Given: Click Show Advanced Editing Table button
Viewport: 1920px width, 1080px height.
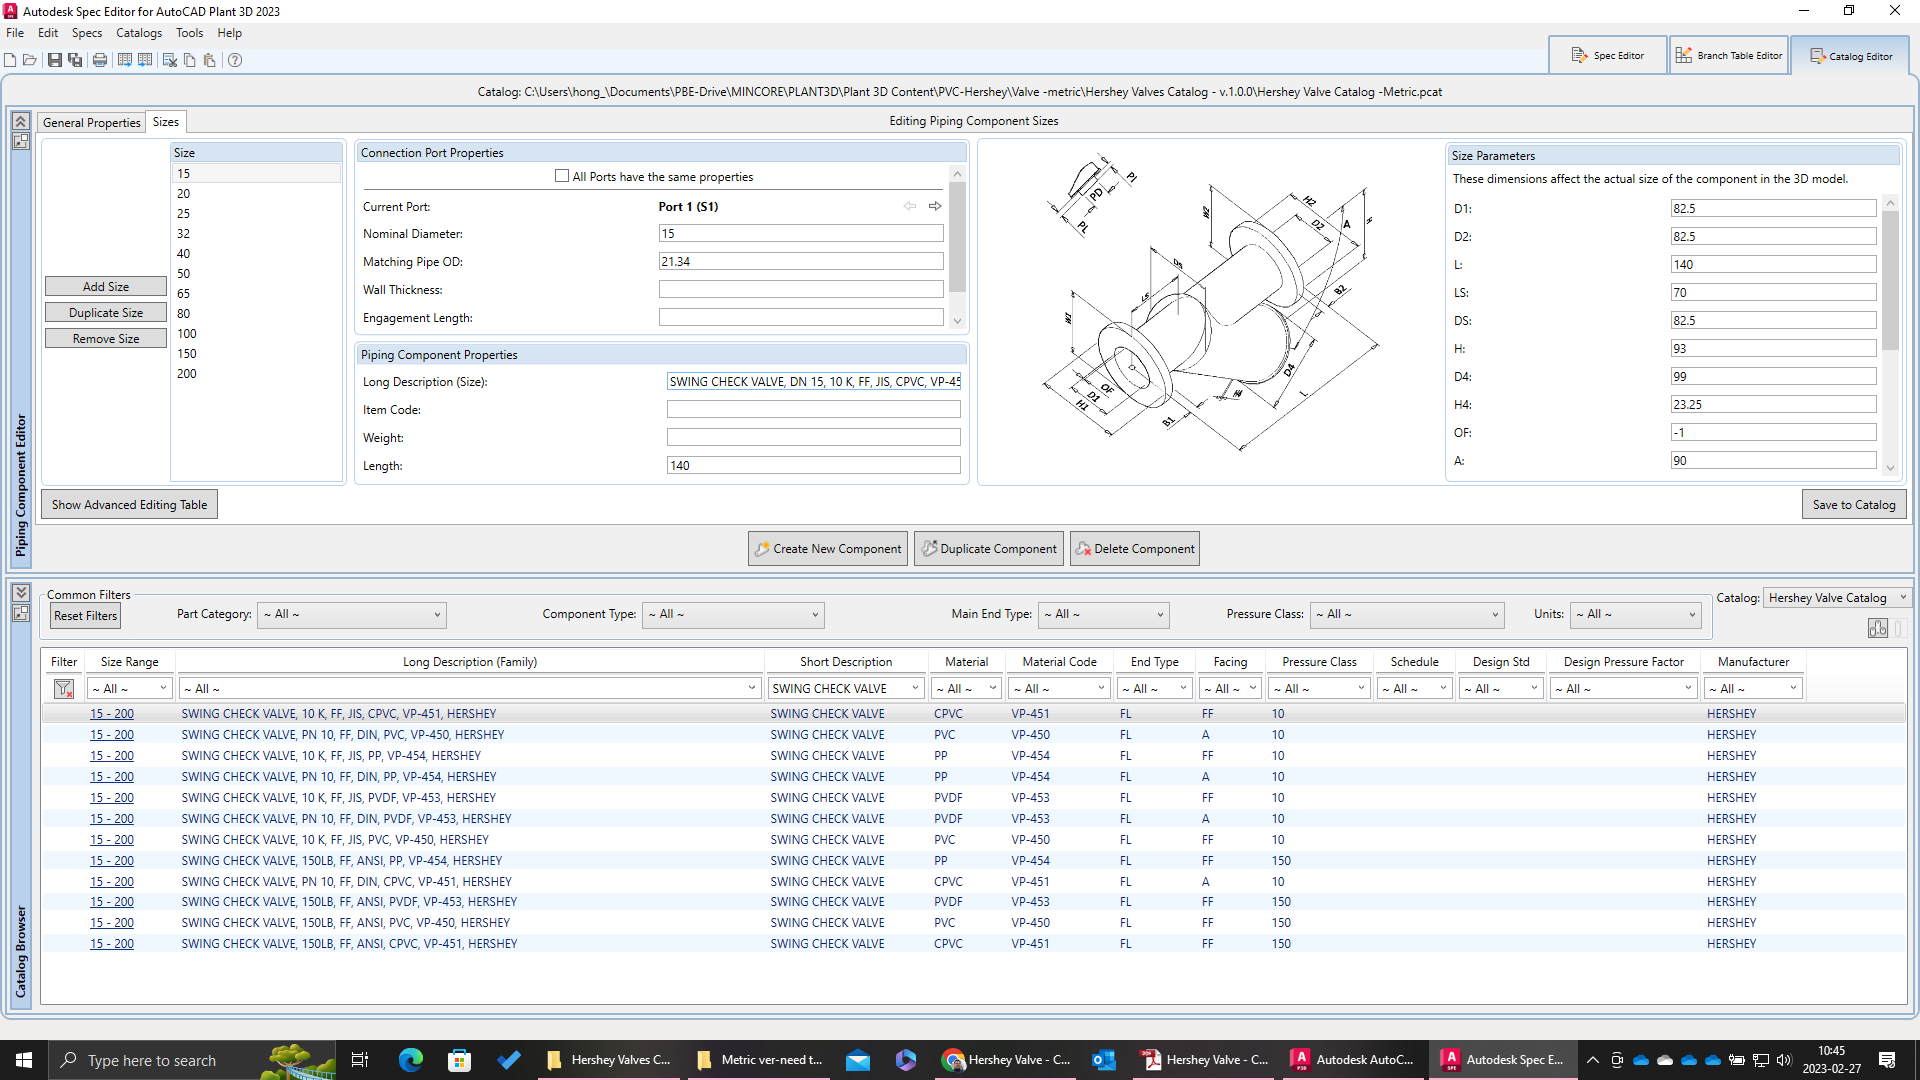Looking at the screenshot, I should pyautogui.click(x=129, y=505).
